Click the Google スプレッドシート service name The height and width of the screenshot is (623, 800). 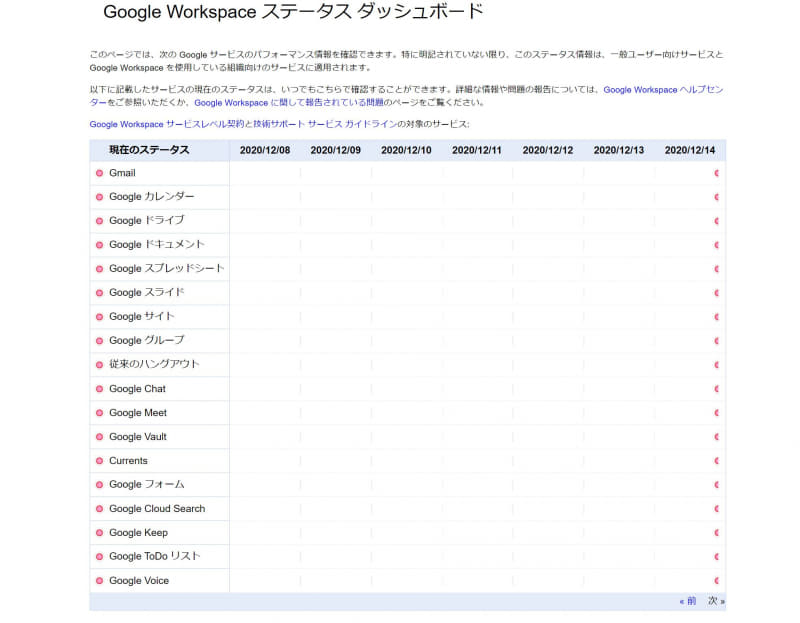[x=167, y=268]
